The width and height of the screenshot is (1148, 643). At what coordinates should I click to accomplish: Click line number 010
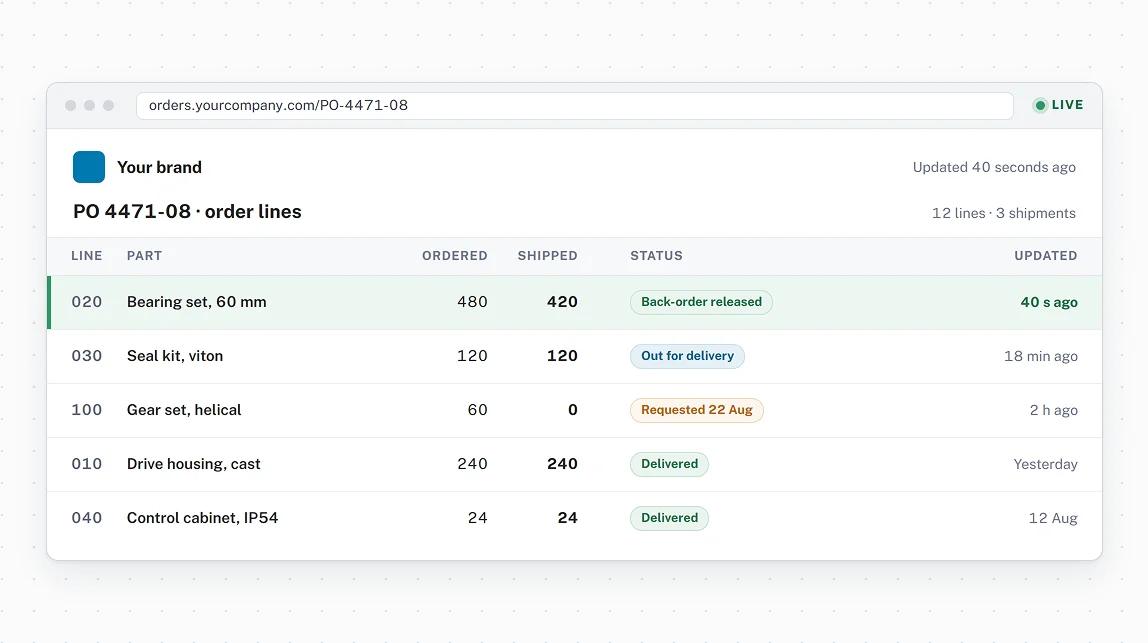pyautogui.click(x=86, y=464)
